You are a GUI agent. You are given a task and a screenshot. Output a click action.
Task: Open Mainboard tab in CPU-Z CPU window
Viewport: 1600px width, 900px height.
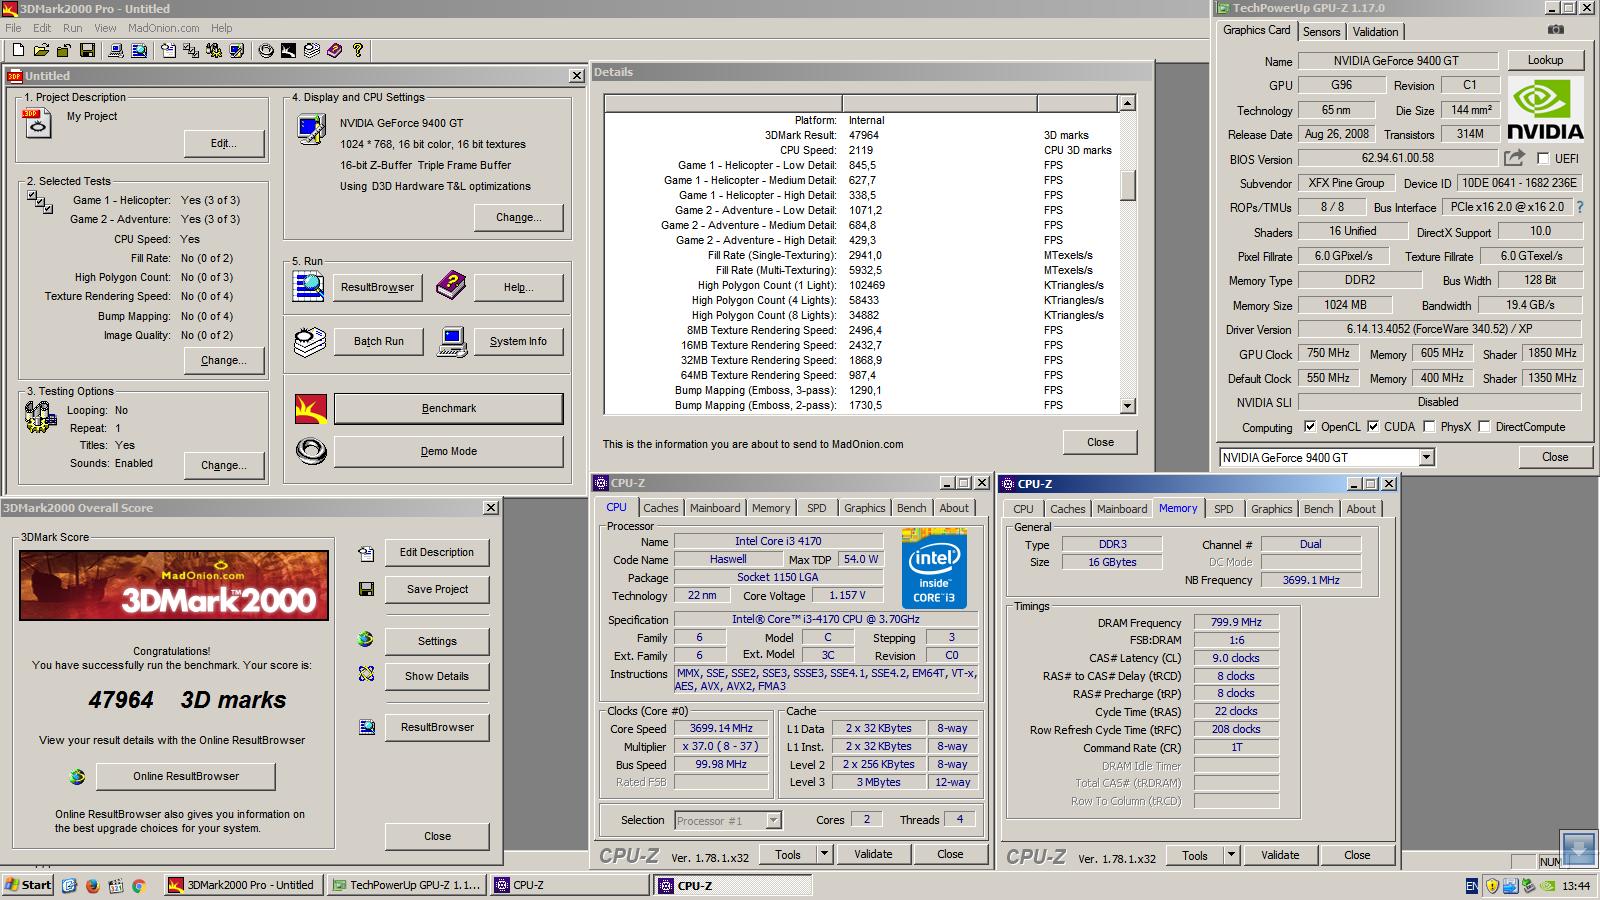tap(715, 508)
